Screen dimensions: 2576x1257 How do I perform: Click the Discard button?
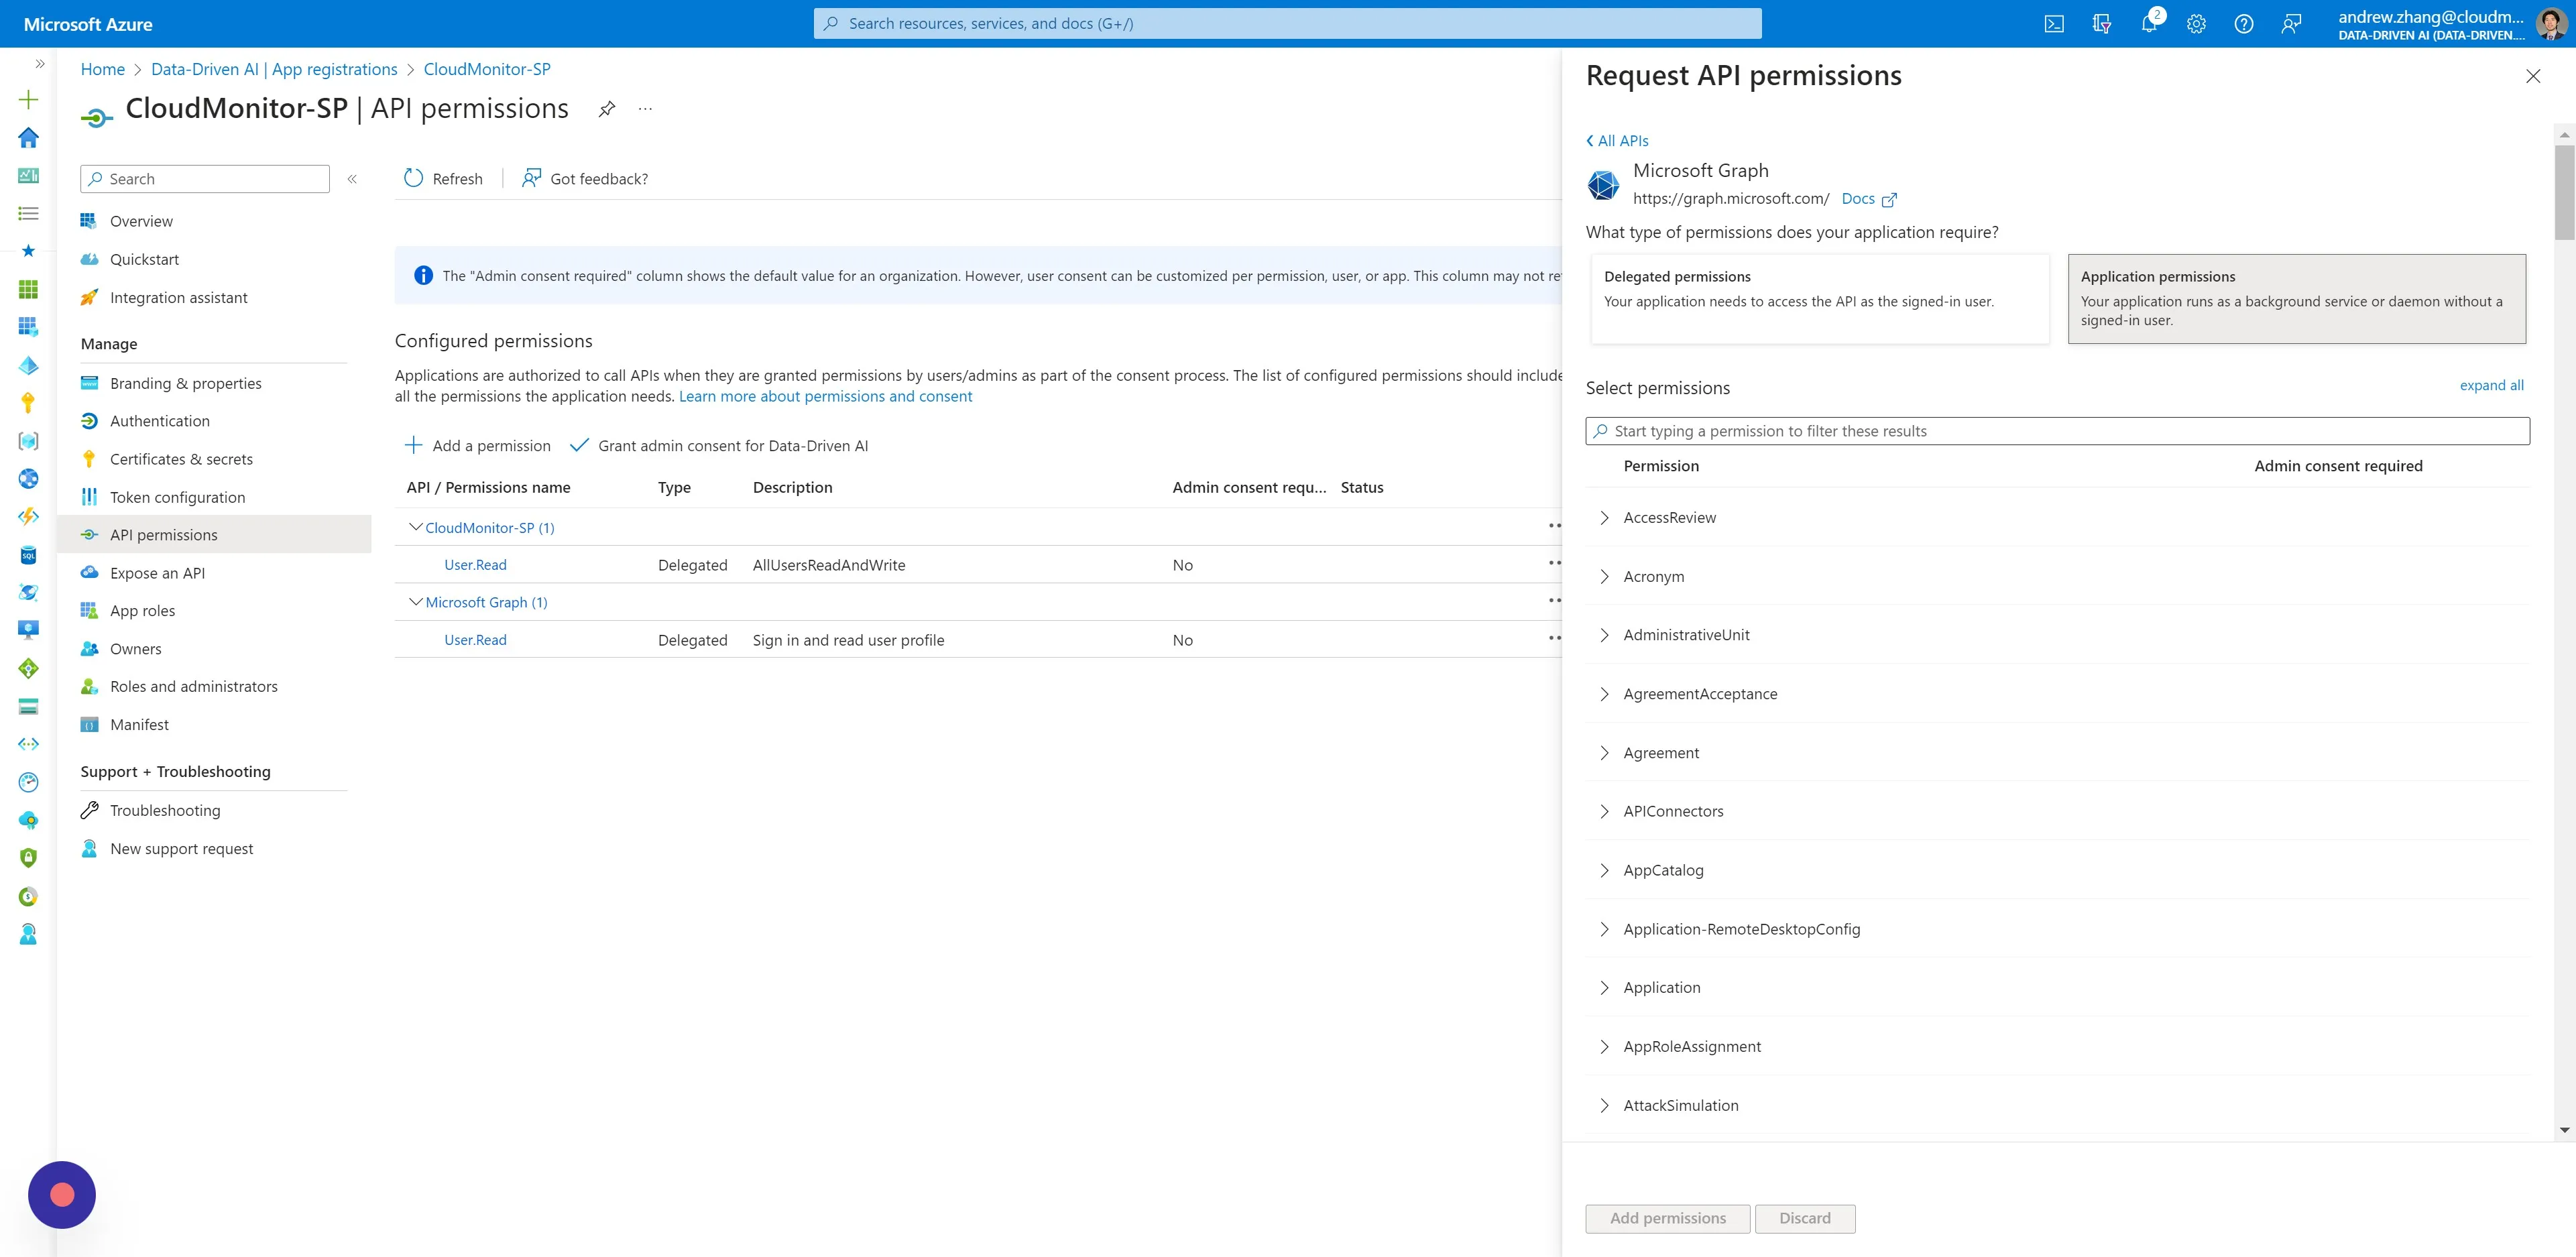pyautogui.click(x=1805, y=1218)
